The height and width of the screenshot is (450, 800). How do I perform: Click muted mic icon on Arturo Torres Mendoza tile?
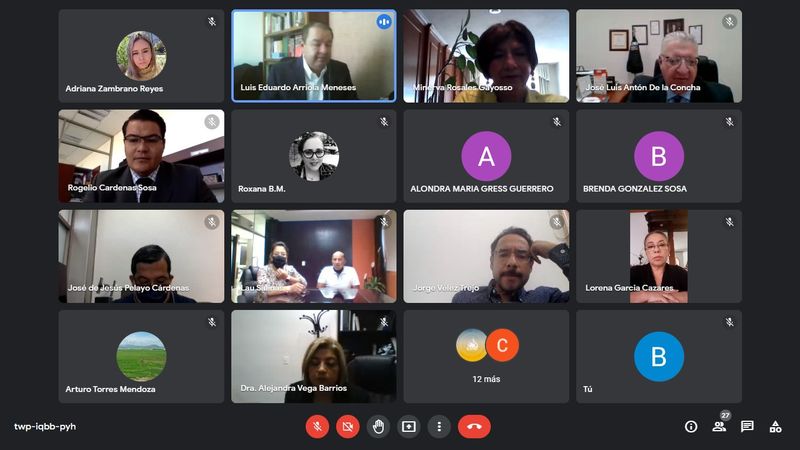pos(212,322)
